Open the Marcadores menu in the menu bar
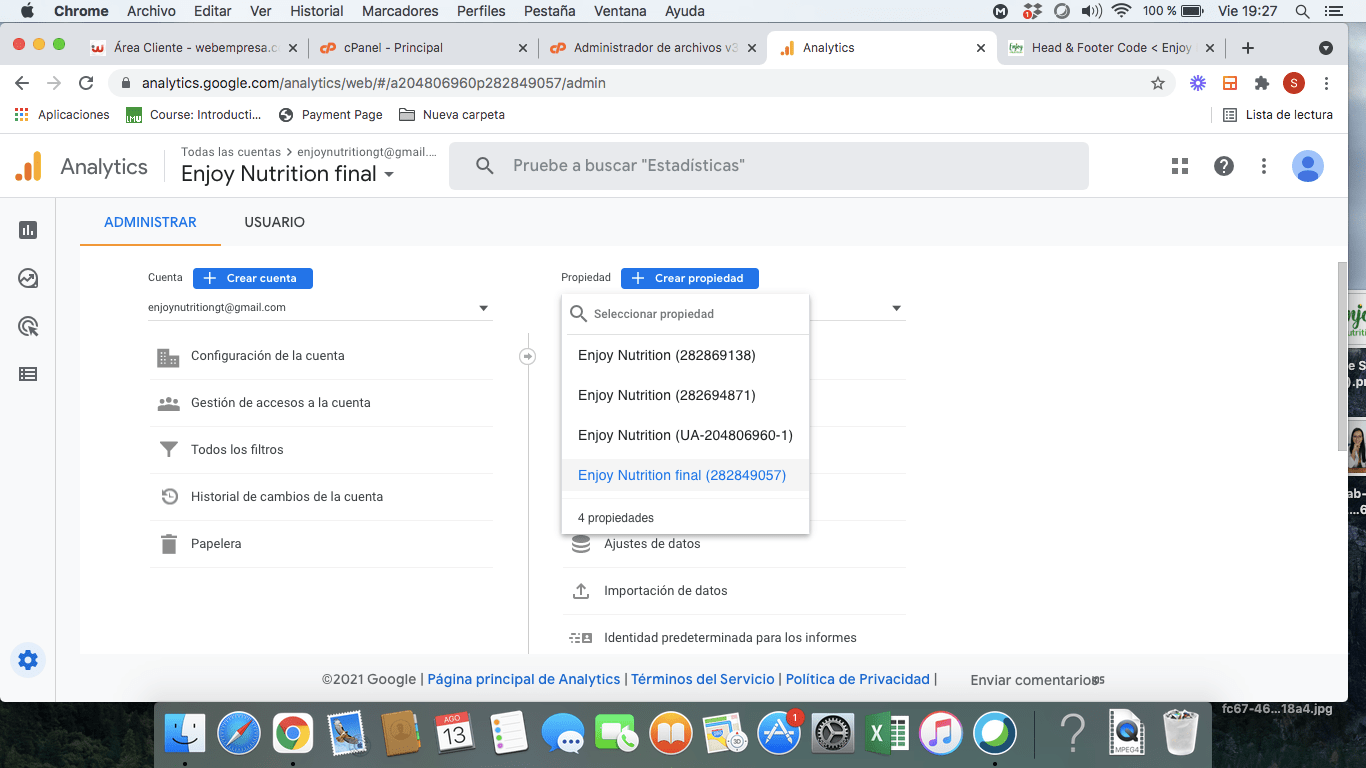 [x=400, y=11]
